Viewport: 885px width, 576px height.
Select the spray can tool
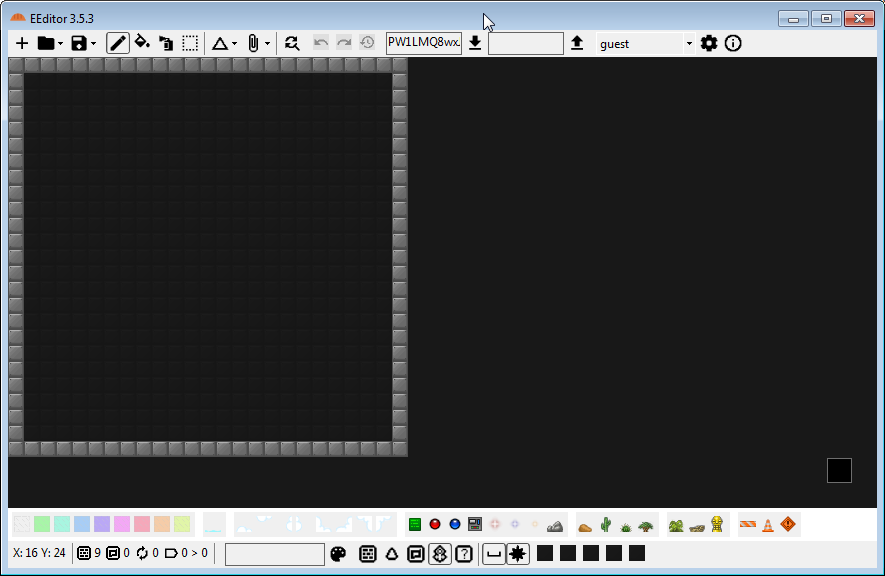pos(166,43)
